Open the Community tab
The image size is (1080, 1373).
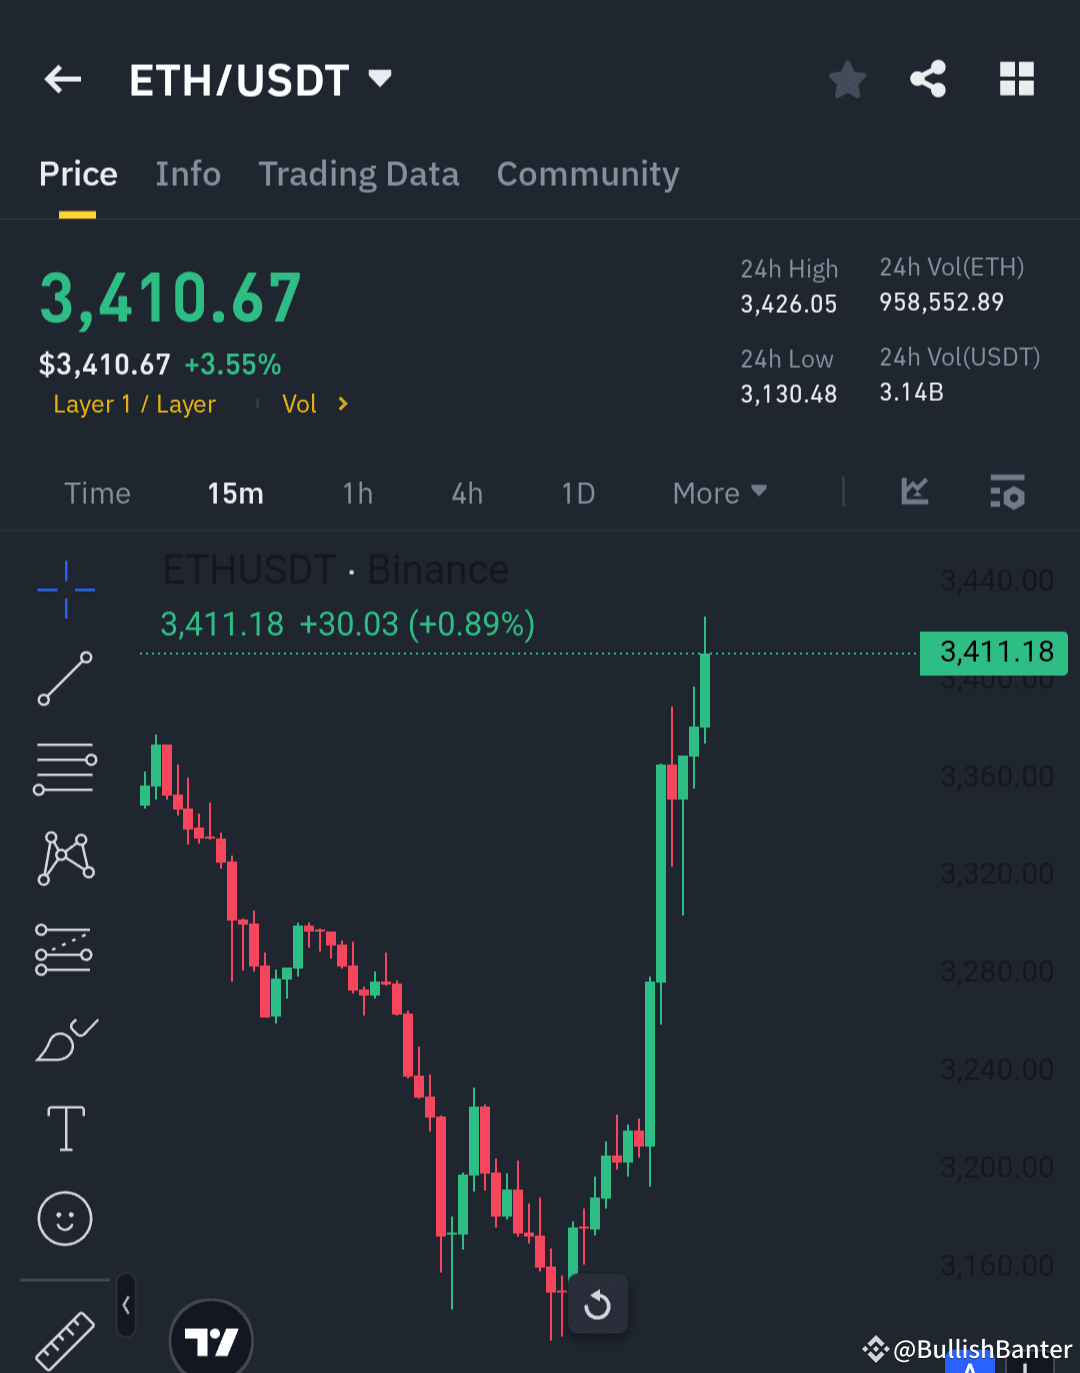point(587,173)
